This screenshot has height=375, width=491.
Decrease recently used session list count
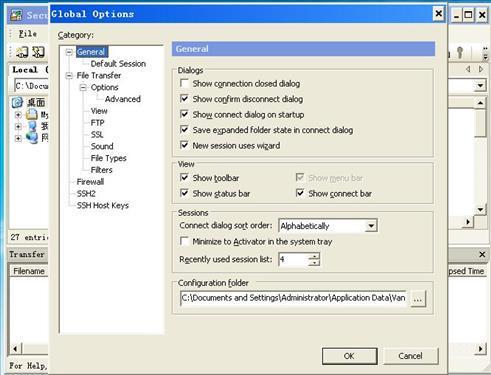[x=314, y=263]
